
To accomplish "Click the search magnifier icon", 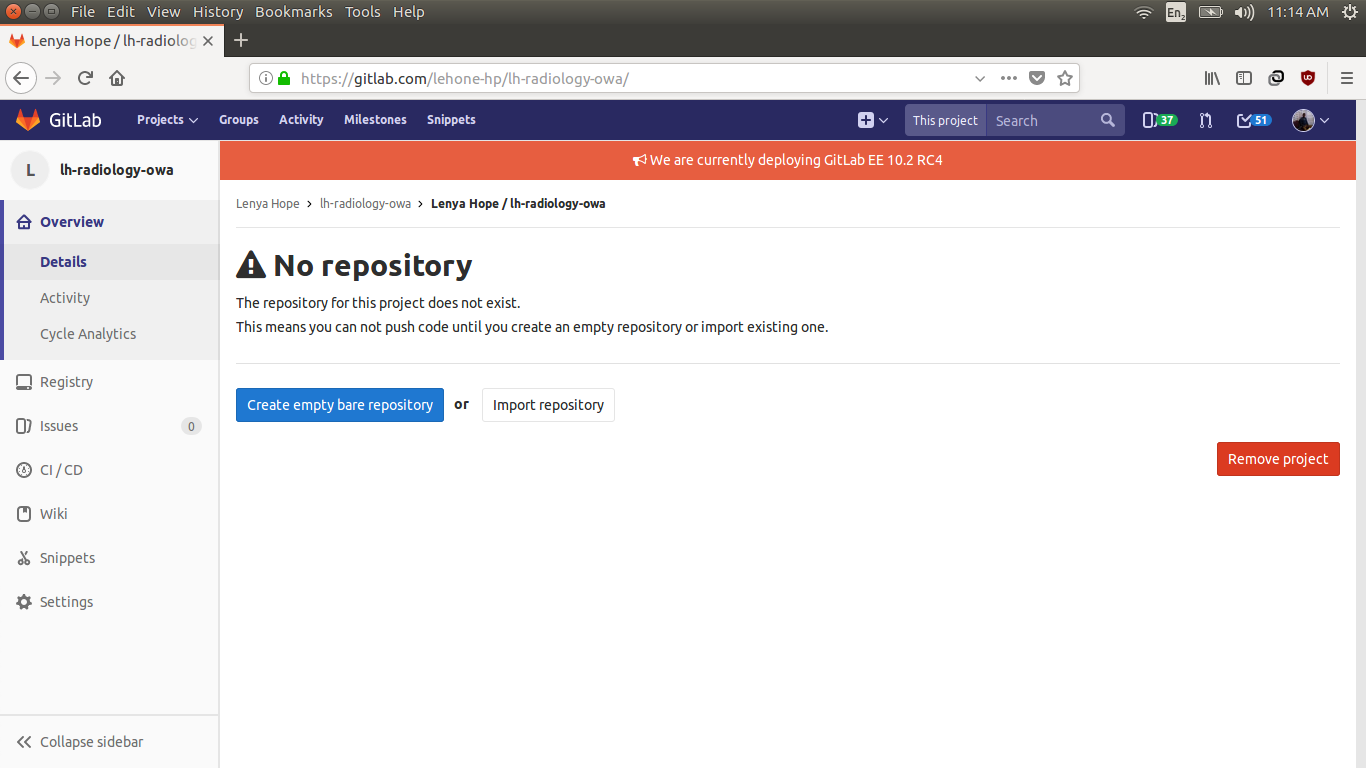I will tap(1107, 120).
